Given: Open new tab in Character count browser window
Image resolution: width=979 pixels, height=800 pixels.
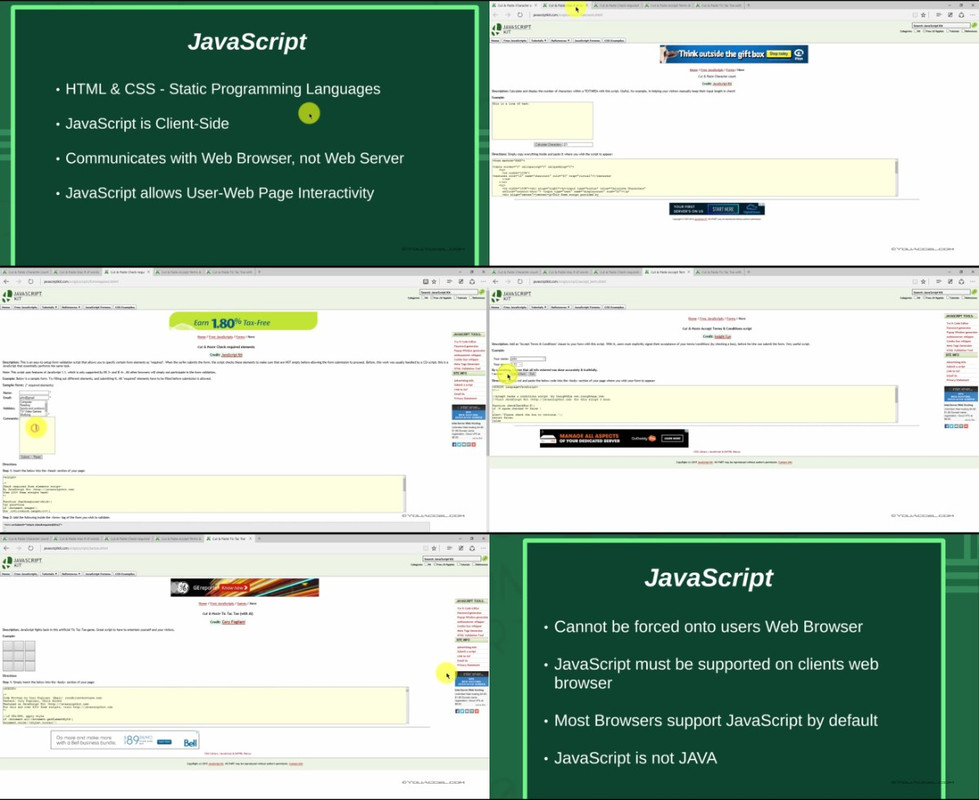Looking at the screenshot, I should click(749, 5).
